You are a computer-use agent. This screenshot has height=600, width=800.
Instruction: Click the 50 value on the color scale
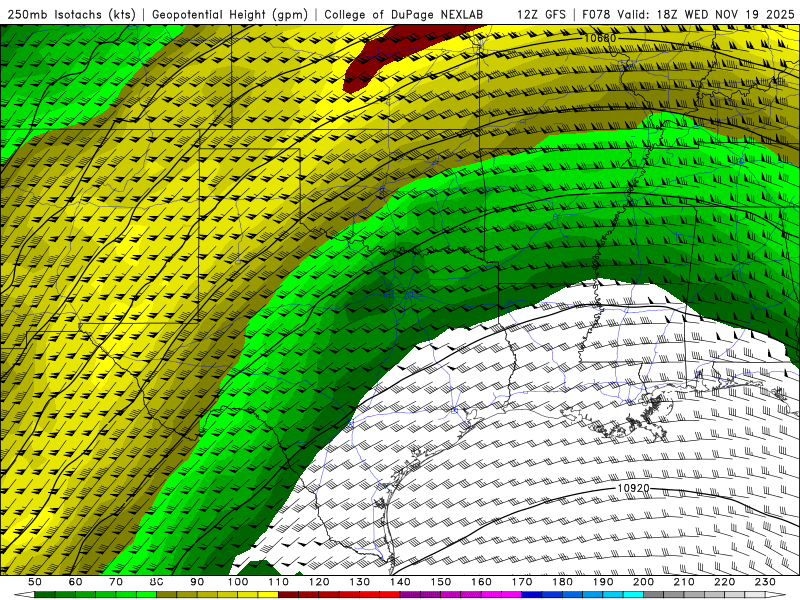[35, 582]
